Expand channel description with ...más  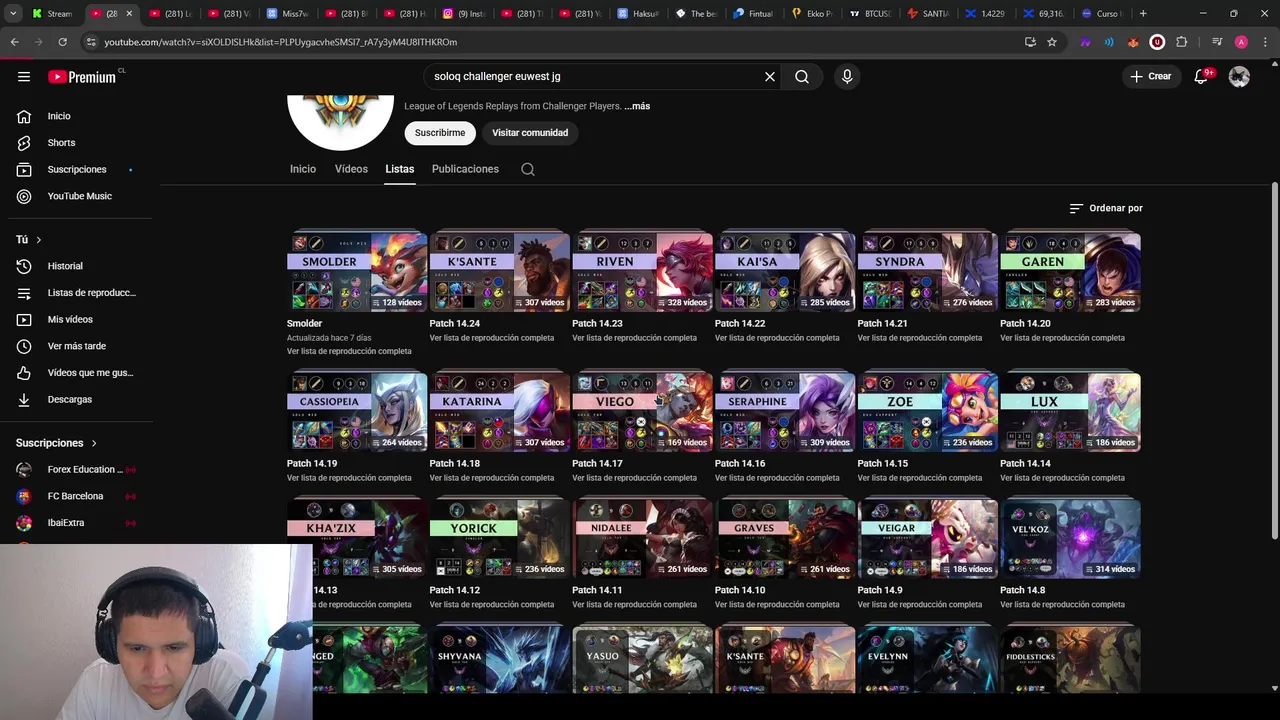(637, 106)
